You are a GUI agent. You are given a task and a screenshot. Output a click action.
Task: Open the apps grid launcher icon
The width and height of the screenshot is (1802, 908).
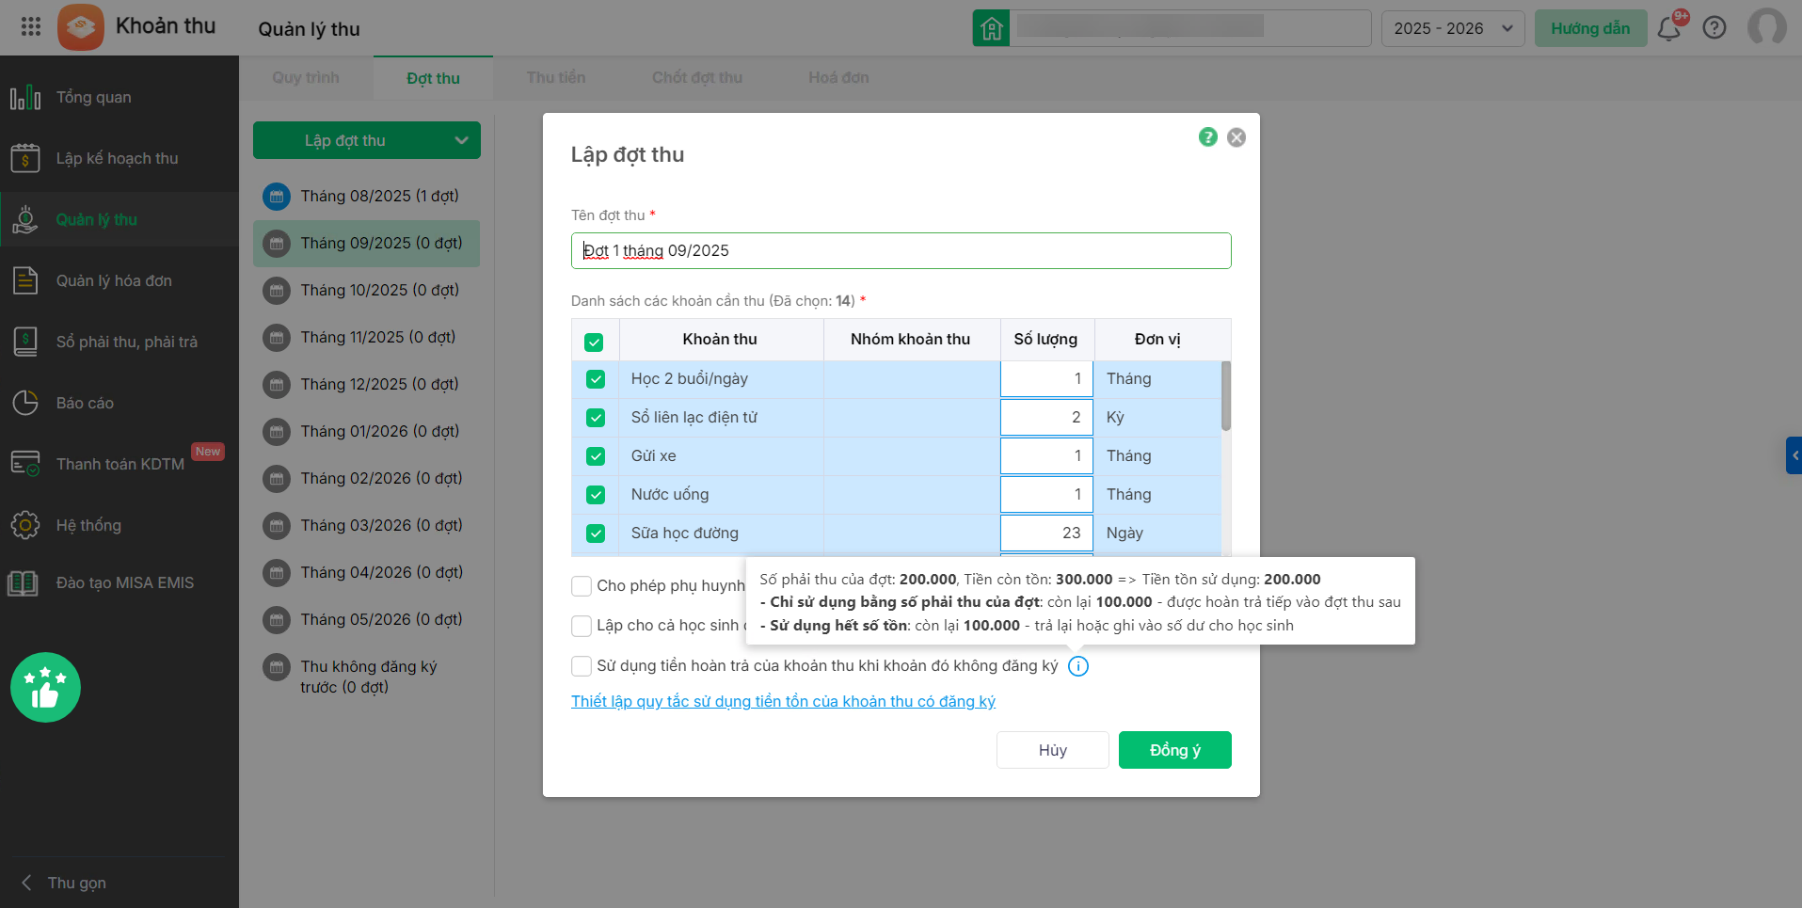(31, 27)
